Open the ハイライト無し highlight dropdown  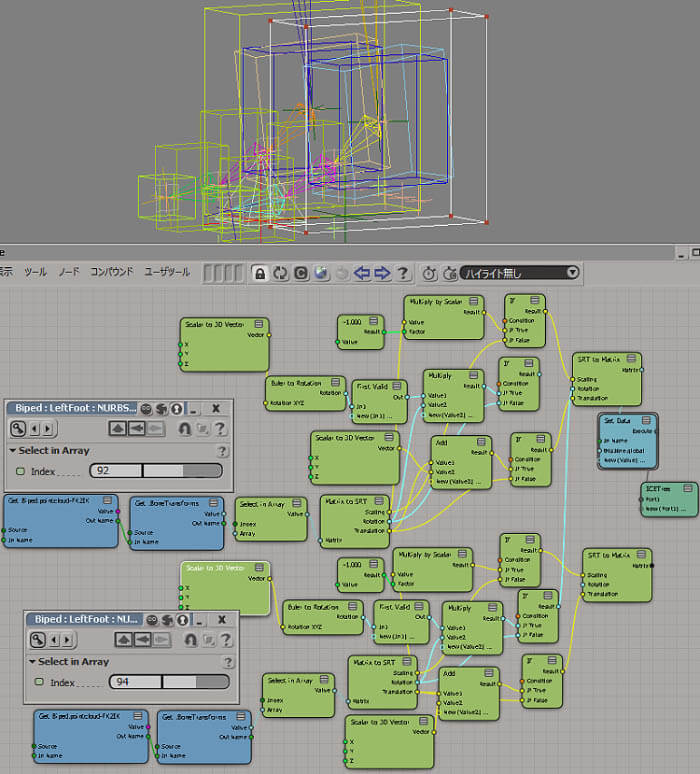(x=521, y=272)
